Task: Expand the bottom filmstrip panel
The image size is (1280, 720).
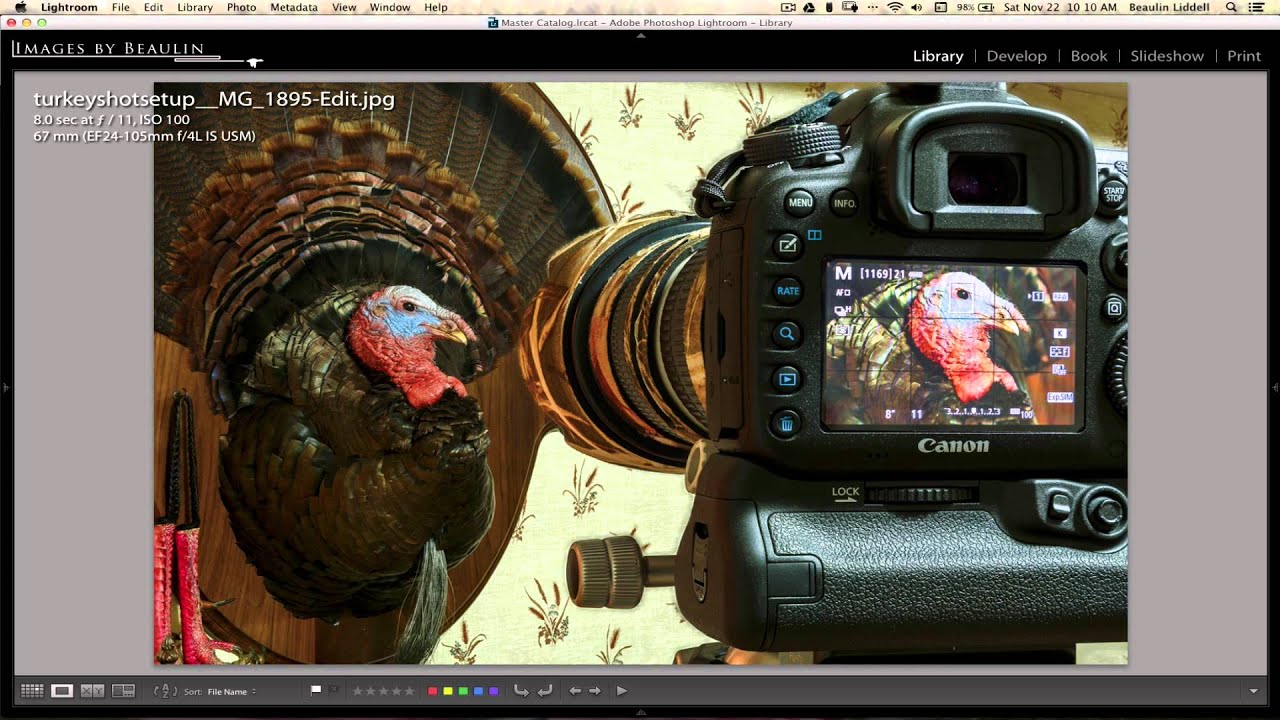Action: pyautogui.click(x=641, y=712)
